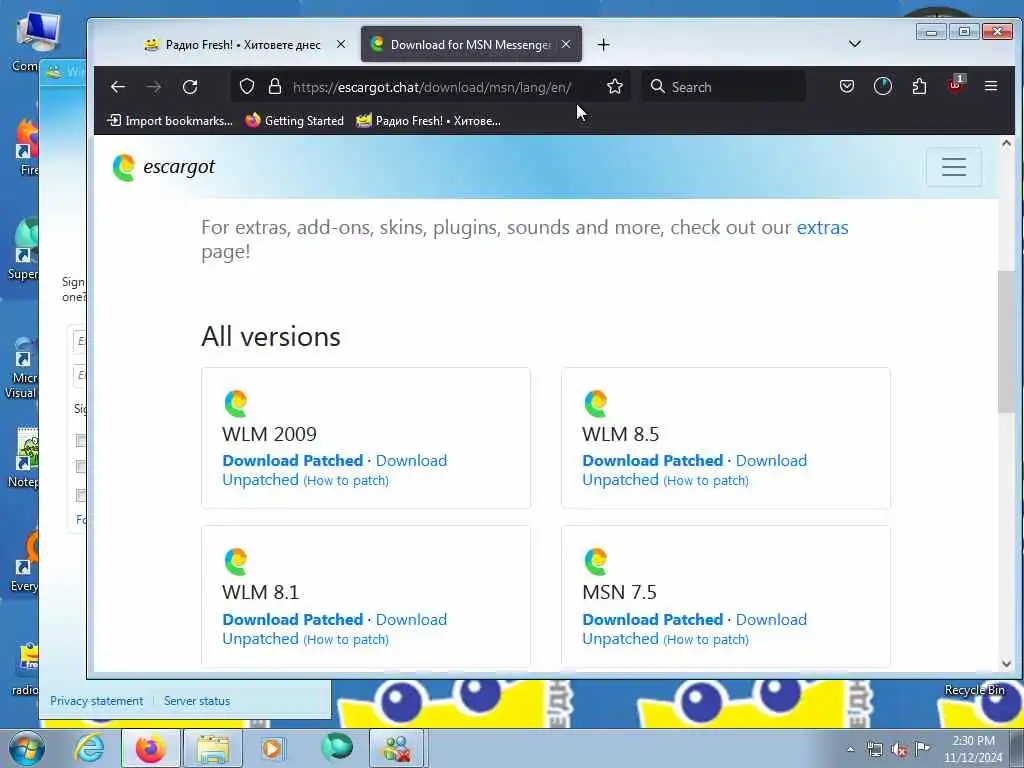
Task: Click the network tray icon
Action: [874, 750]
